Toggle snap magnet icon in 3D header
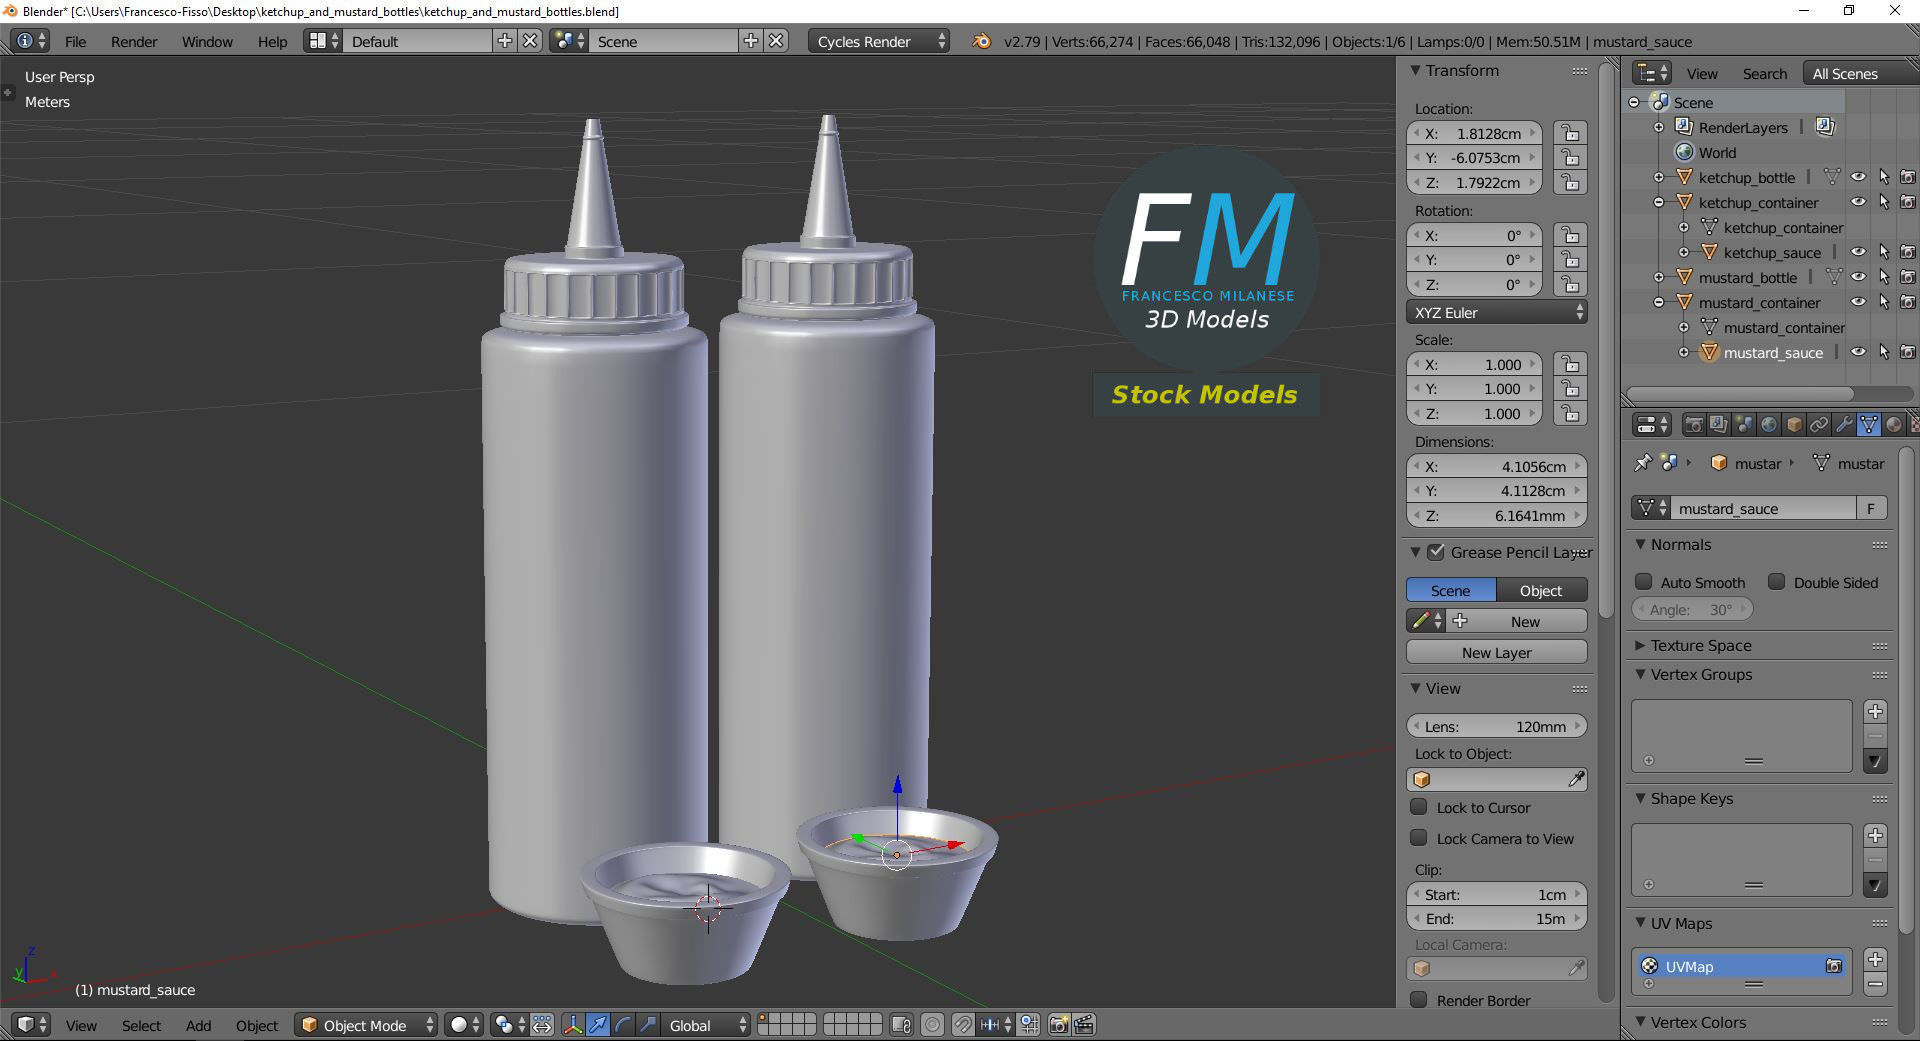Screen dimensions: 1920x1041 coord(962,1025)
